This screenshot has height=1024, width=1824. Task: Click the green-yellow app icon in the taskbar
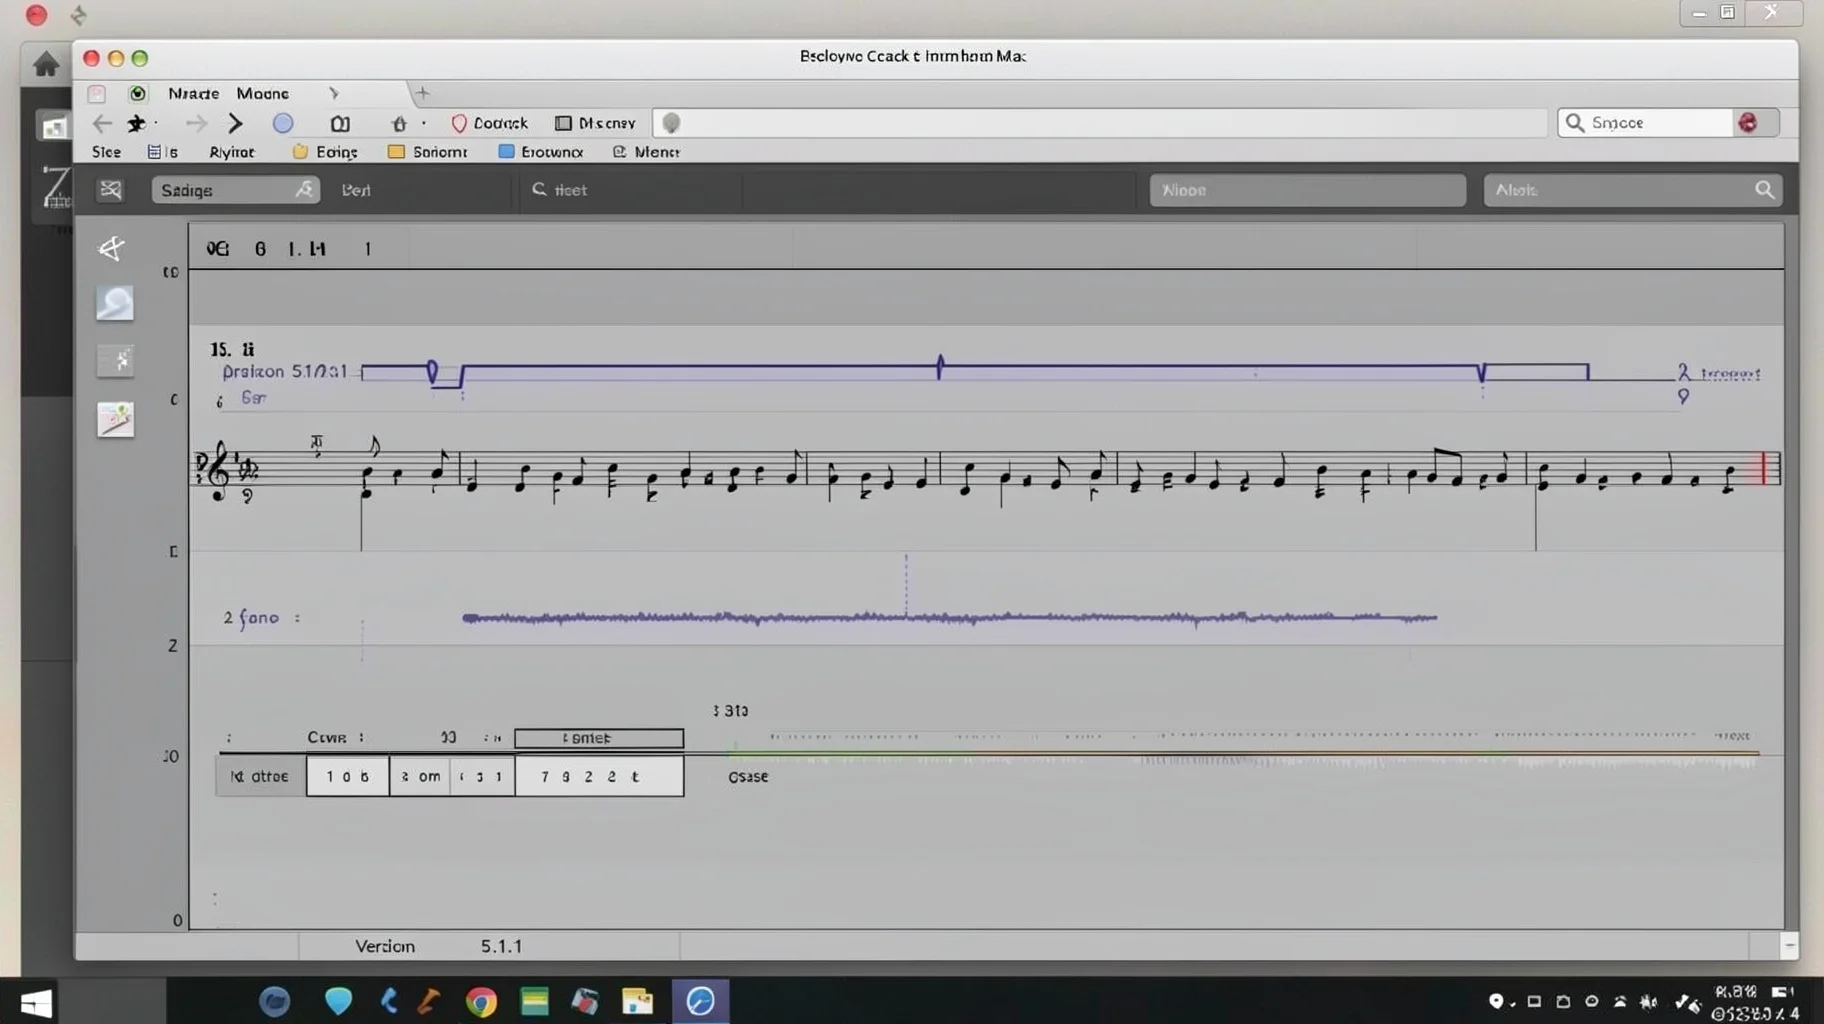coord(535,1001)
